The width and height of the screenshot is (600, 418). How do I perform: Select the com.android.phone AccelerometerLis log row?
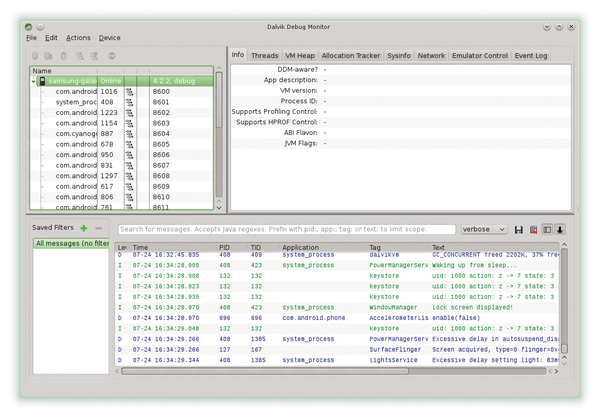click(x=337, y=318)
